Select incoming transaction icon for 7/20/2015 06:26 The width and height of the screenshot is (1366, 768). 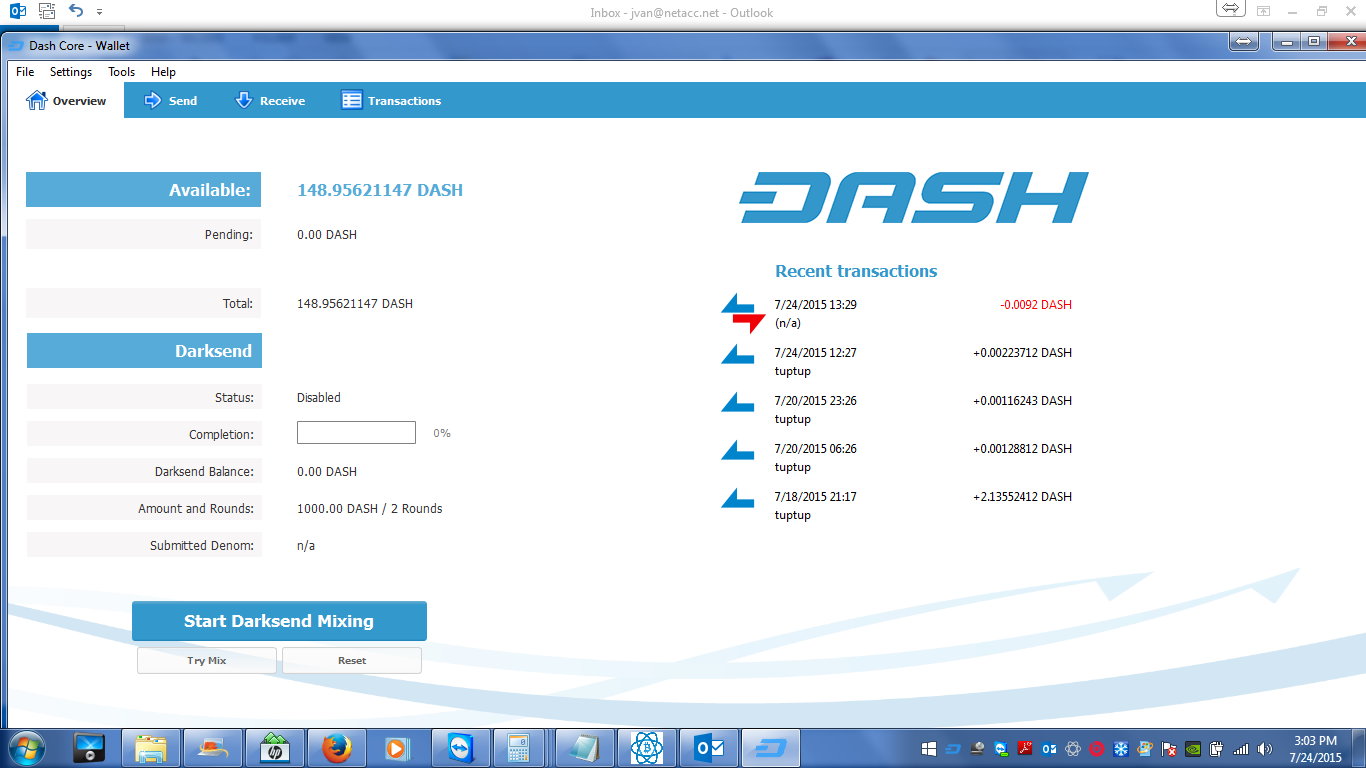pyautogui.click(x=738, y=450)
